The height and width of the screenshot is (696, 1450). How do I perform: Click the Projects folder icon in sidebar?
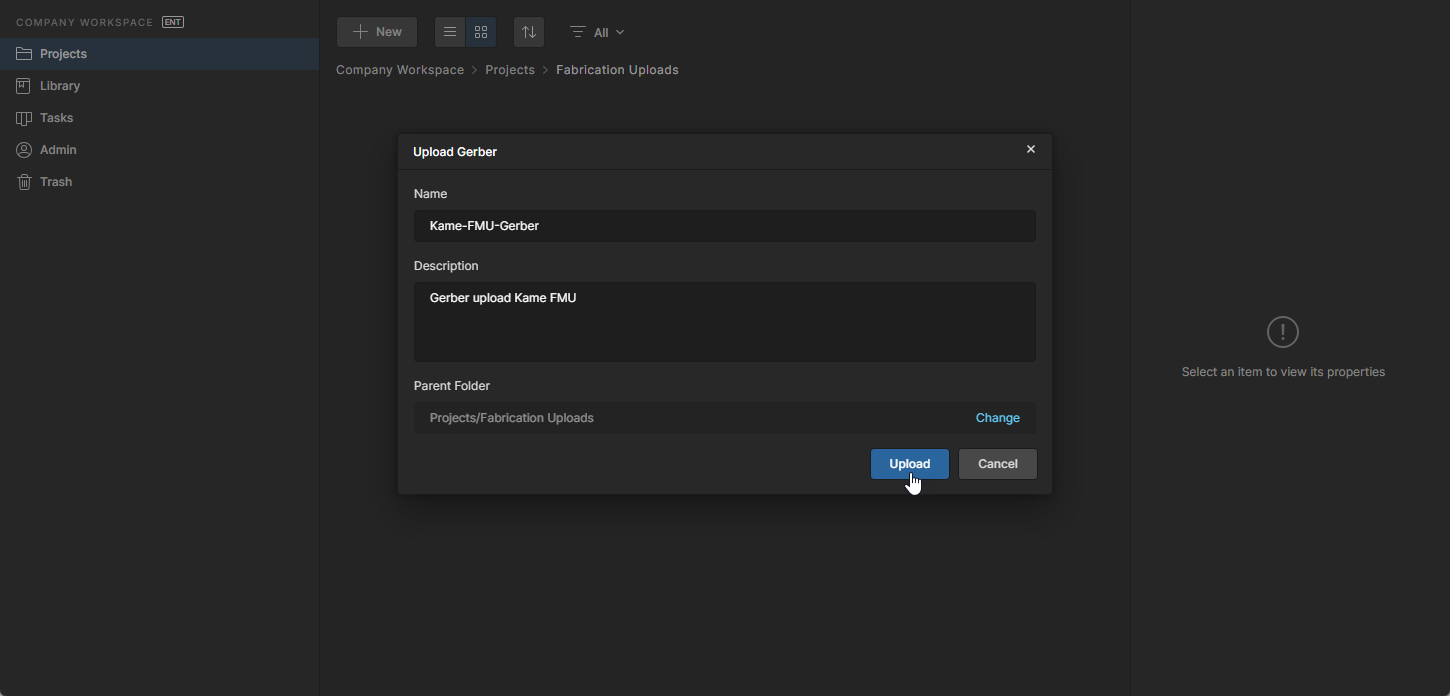point(24,54)
